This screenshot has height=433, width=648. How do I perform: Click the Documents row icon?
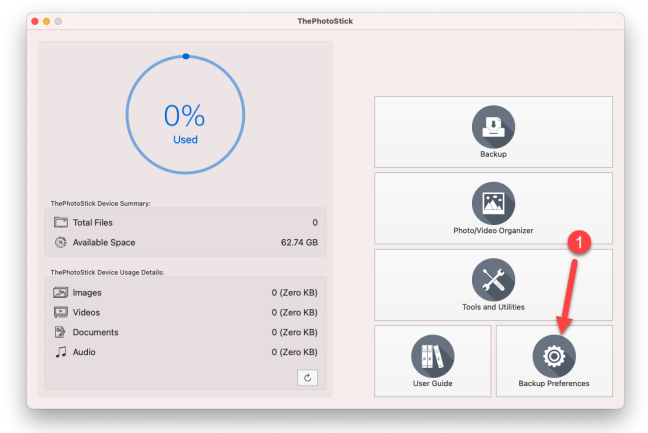tap(60, 332)
